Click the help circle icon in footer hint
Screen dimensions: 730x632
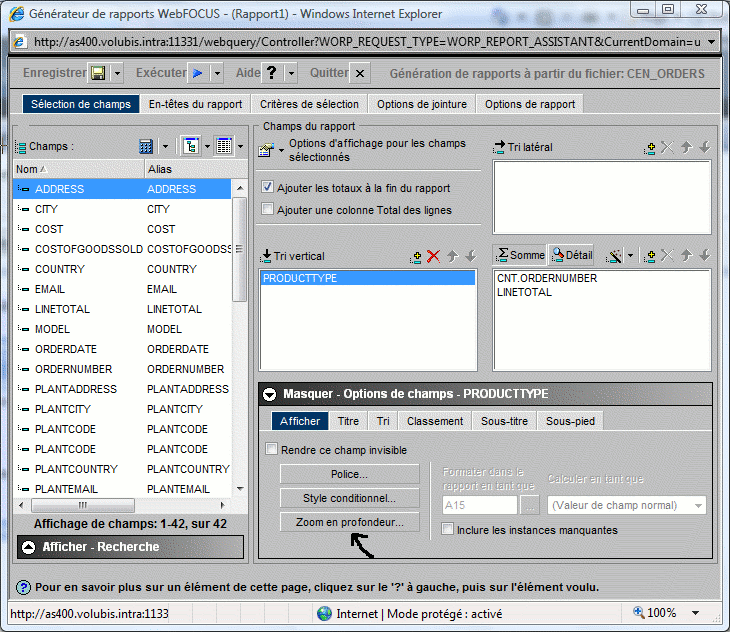pos(23,588)
